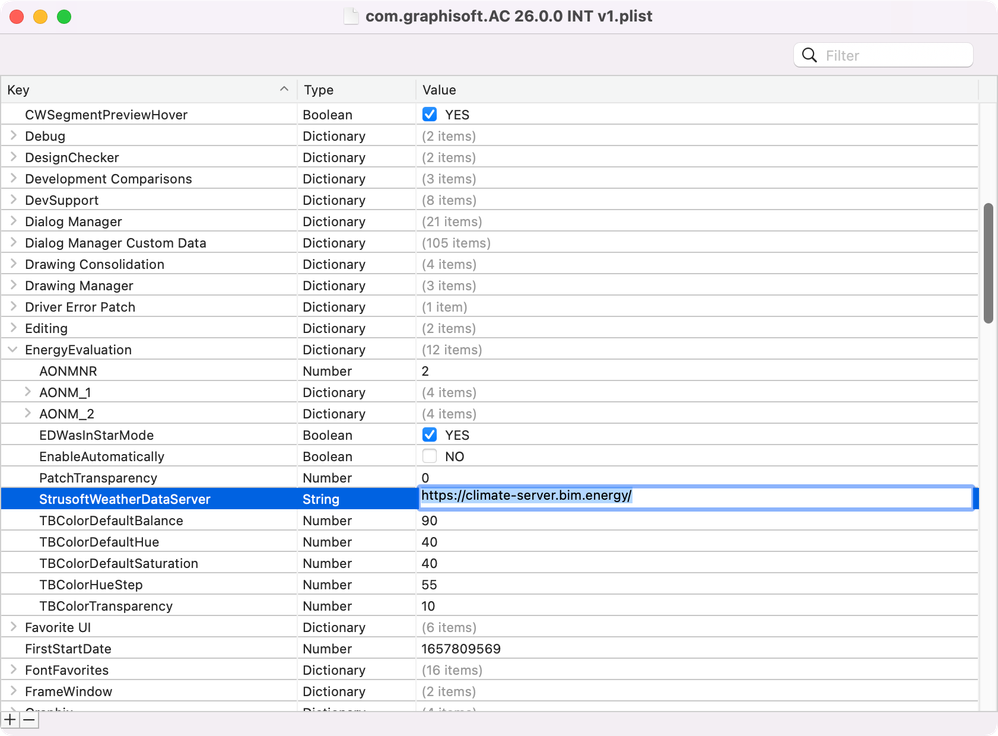Expand the DevSupport dictionary
The image size is (998, 736).
tap(12, 200)
